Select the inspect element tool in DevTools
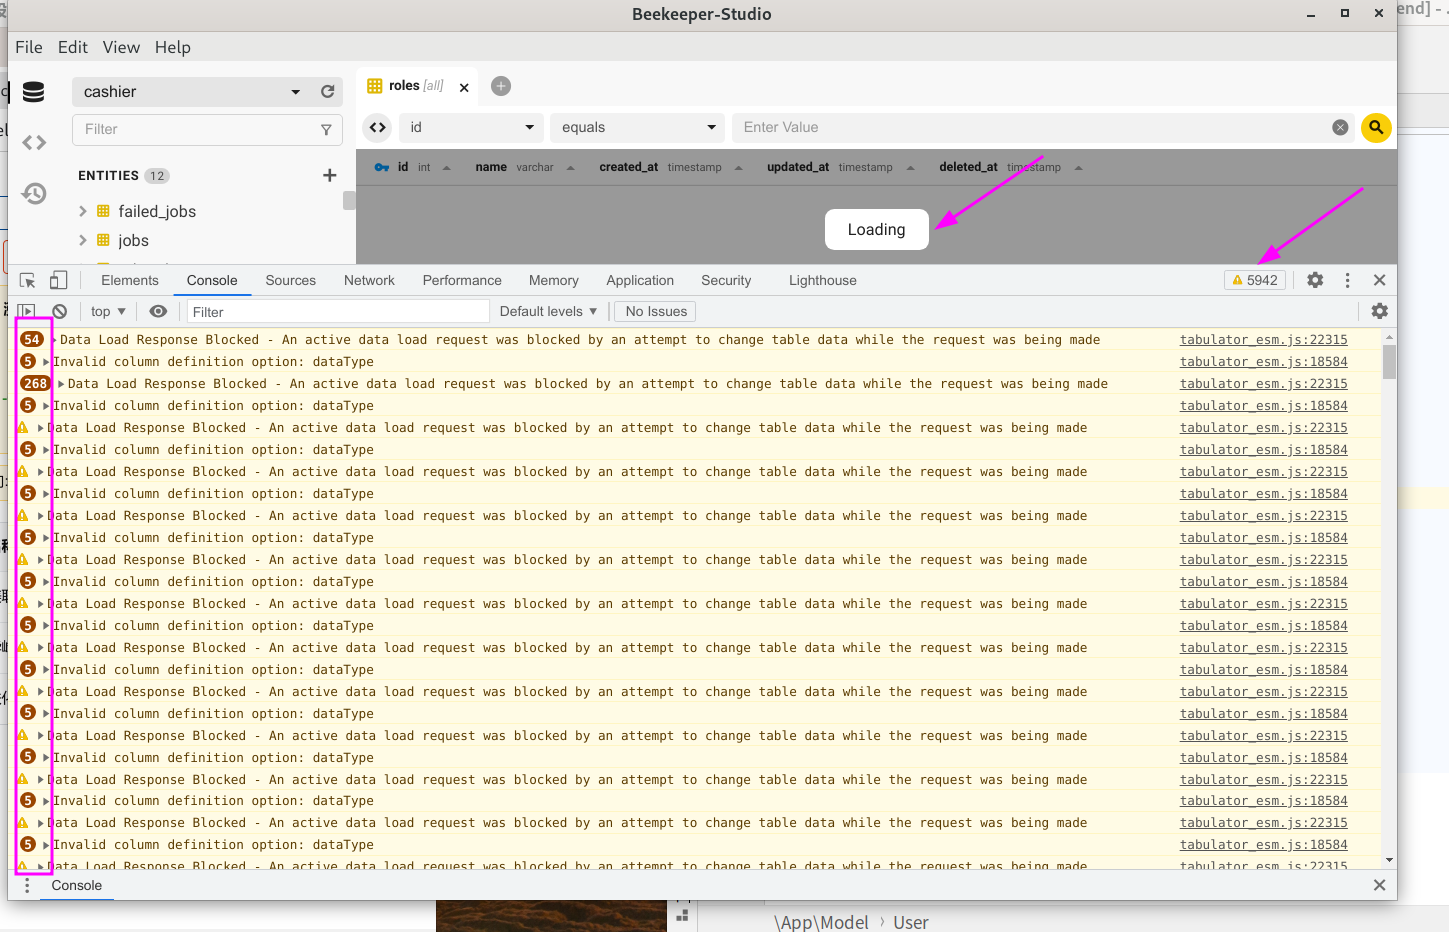The width and height of the screenshot is (1449, 932). [x=28, y=280]
